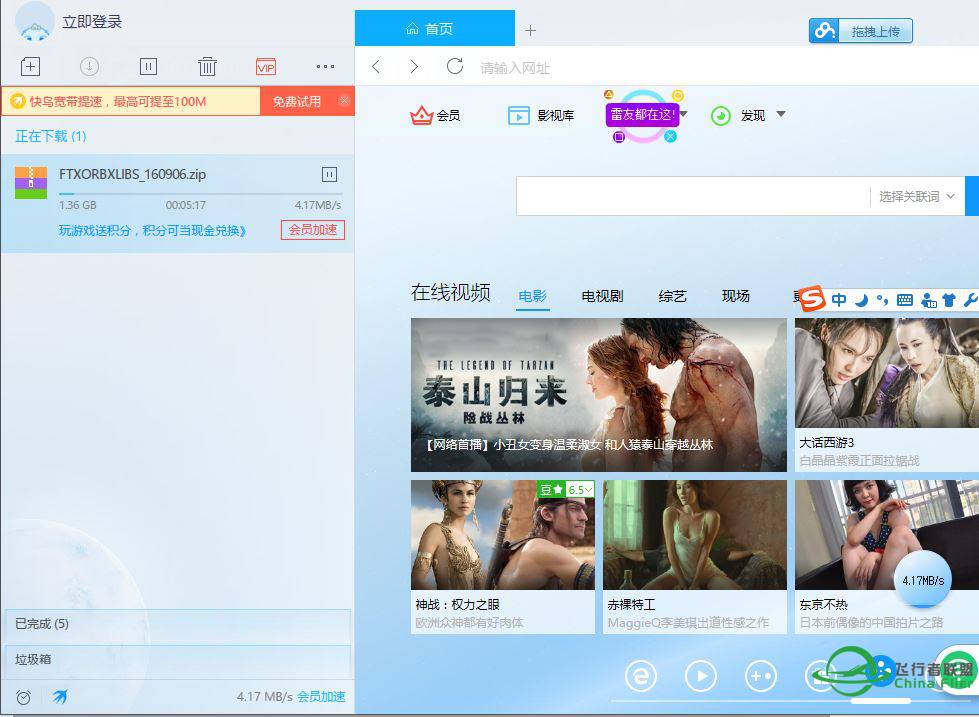Open Sogou skin settings via shirt icon
The height and width of the screenshot is (717, 979).
coord(950,300)
